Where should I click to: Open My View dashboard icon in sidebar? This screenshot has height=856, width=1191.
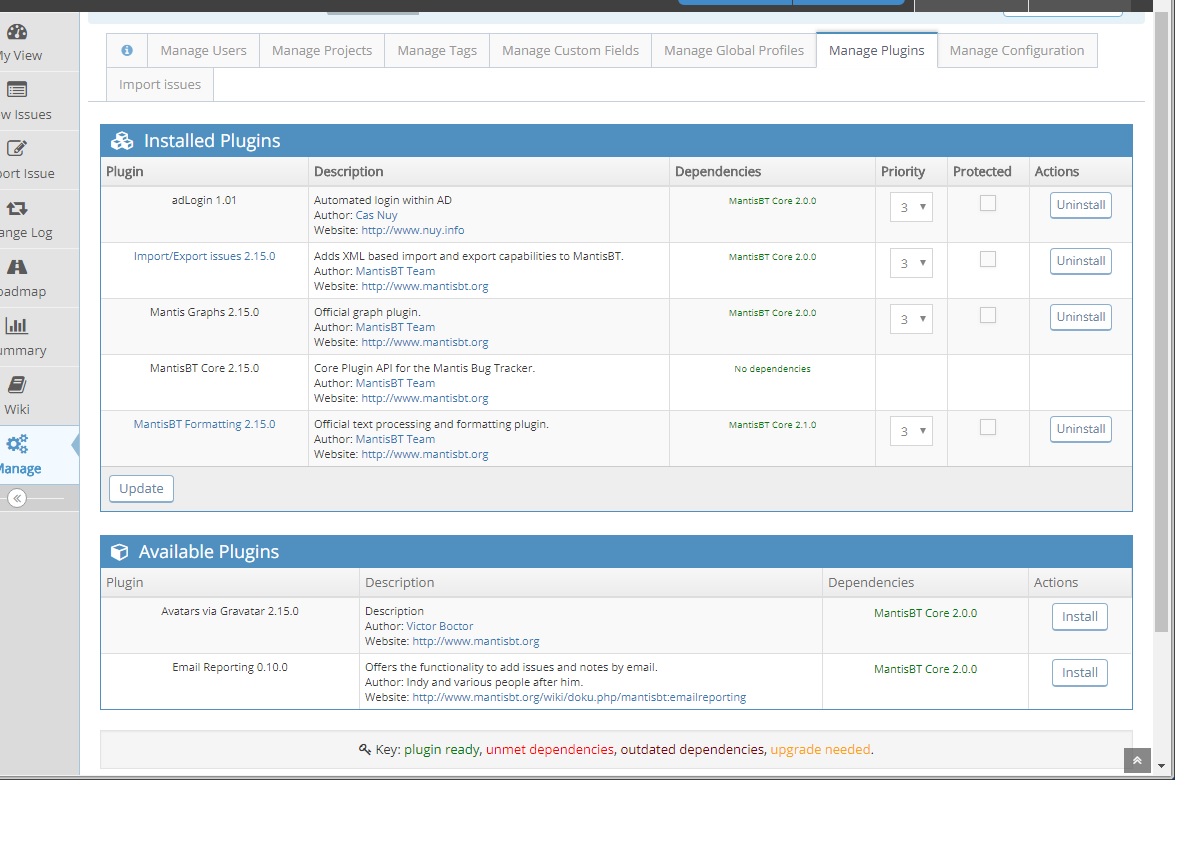click(x=17, y=32)
